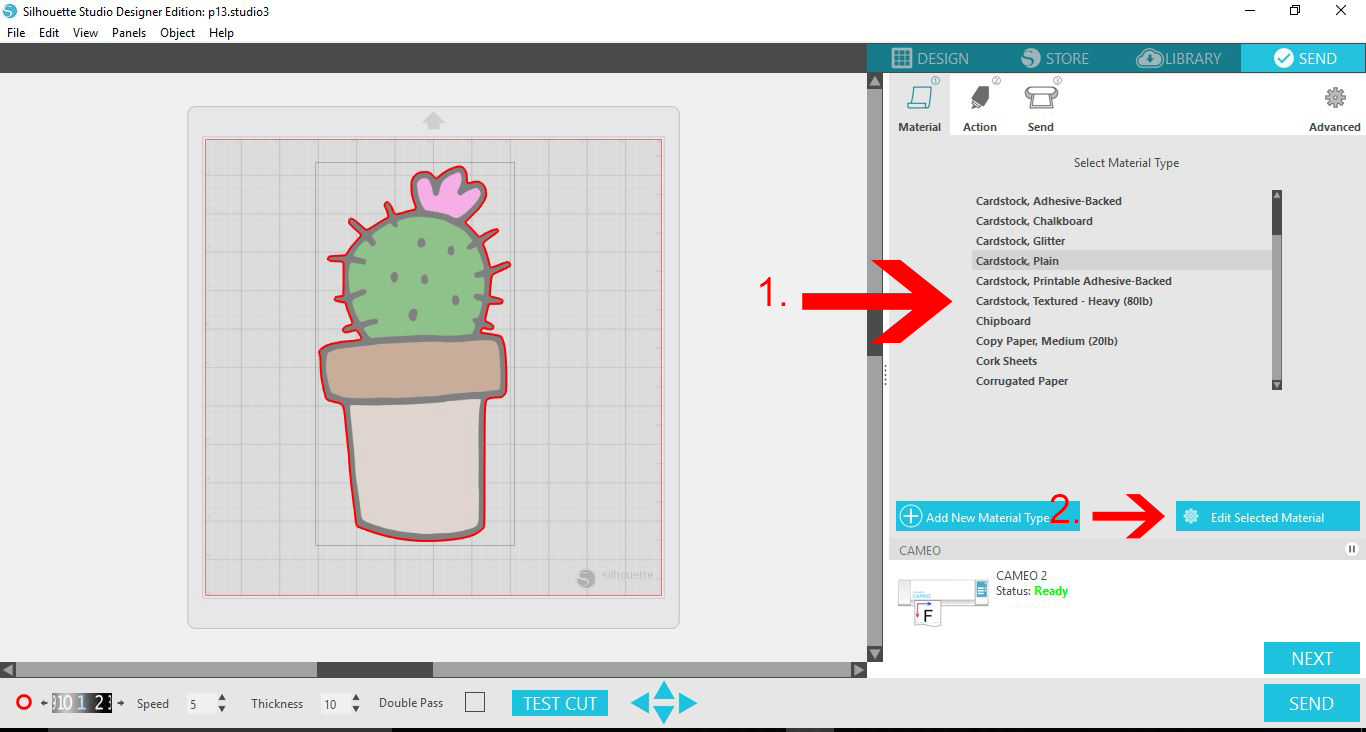Open the Object menu
1366x732 pixels.
point(178,33)
